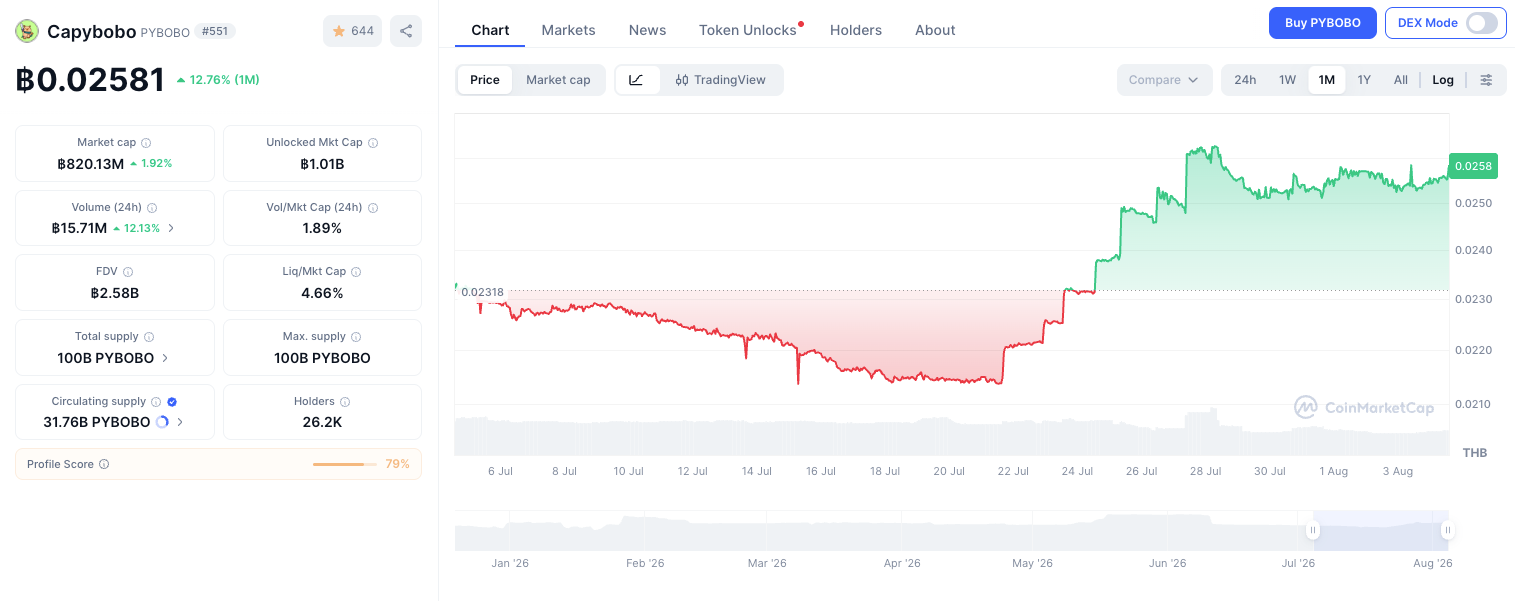This screenshot has width=1515, height=601.
Task: Click ฿820.13M market cap value
Action: [x=90, y=164]
